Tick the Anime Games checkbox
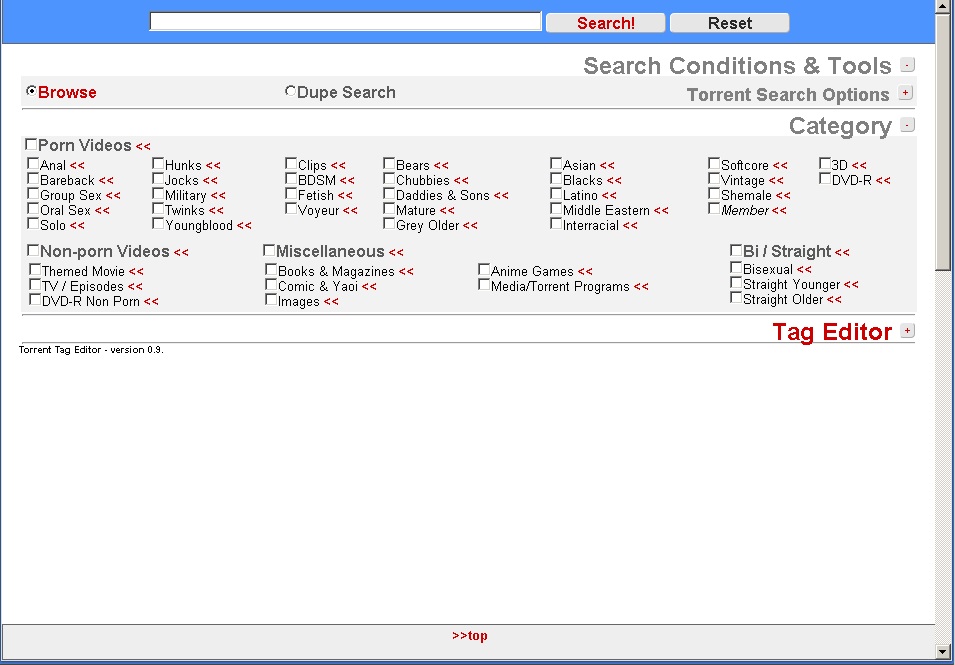This screenshot has height=665, width=955. pyautogui.click(x=484, y=270)
